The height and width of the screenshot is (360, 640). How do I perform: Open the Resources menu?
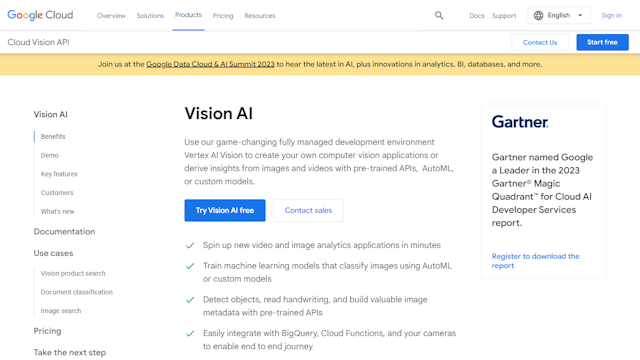pyautogui.click(x=260, y=16)
